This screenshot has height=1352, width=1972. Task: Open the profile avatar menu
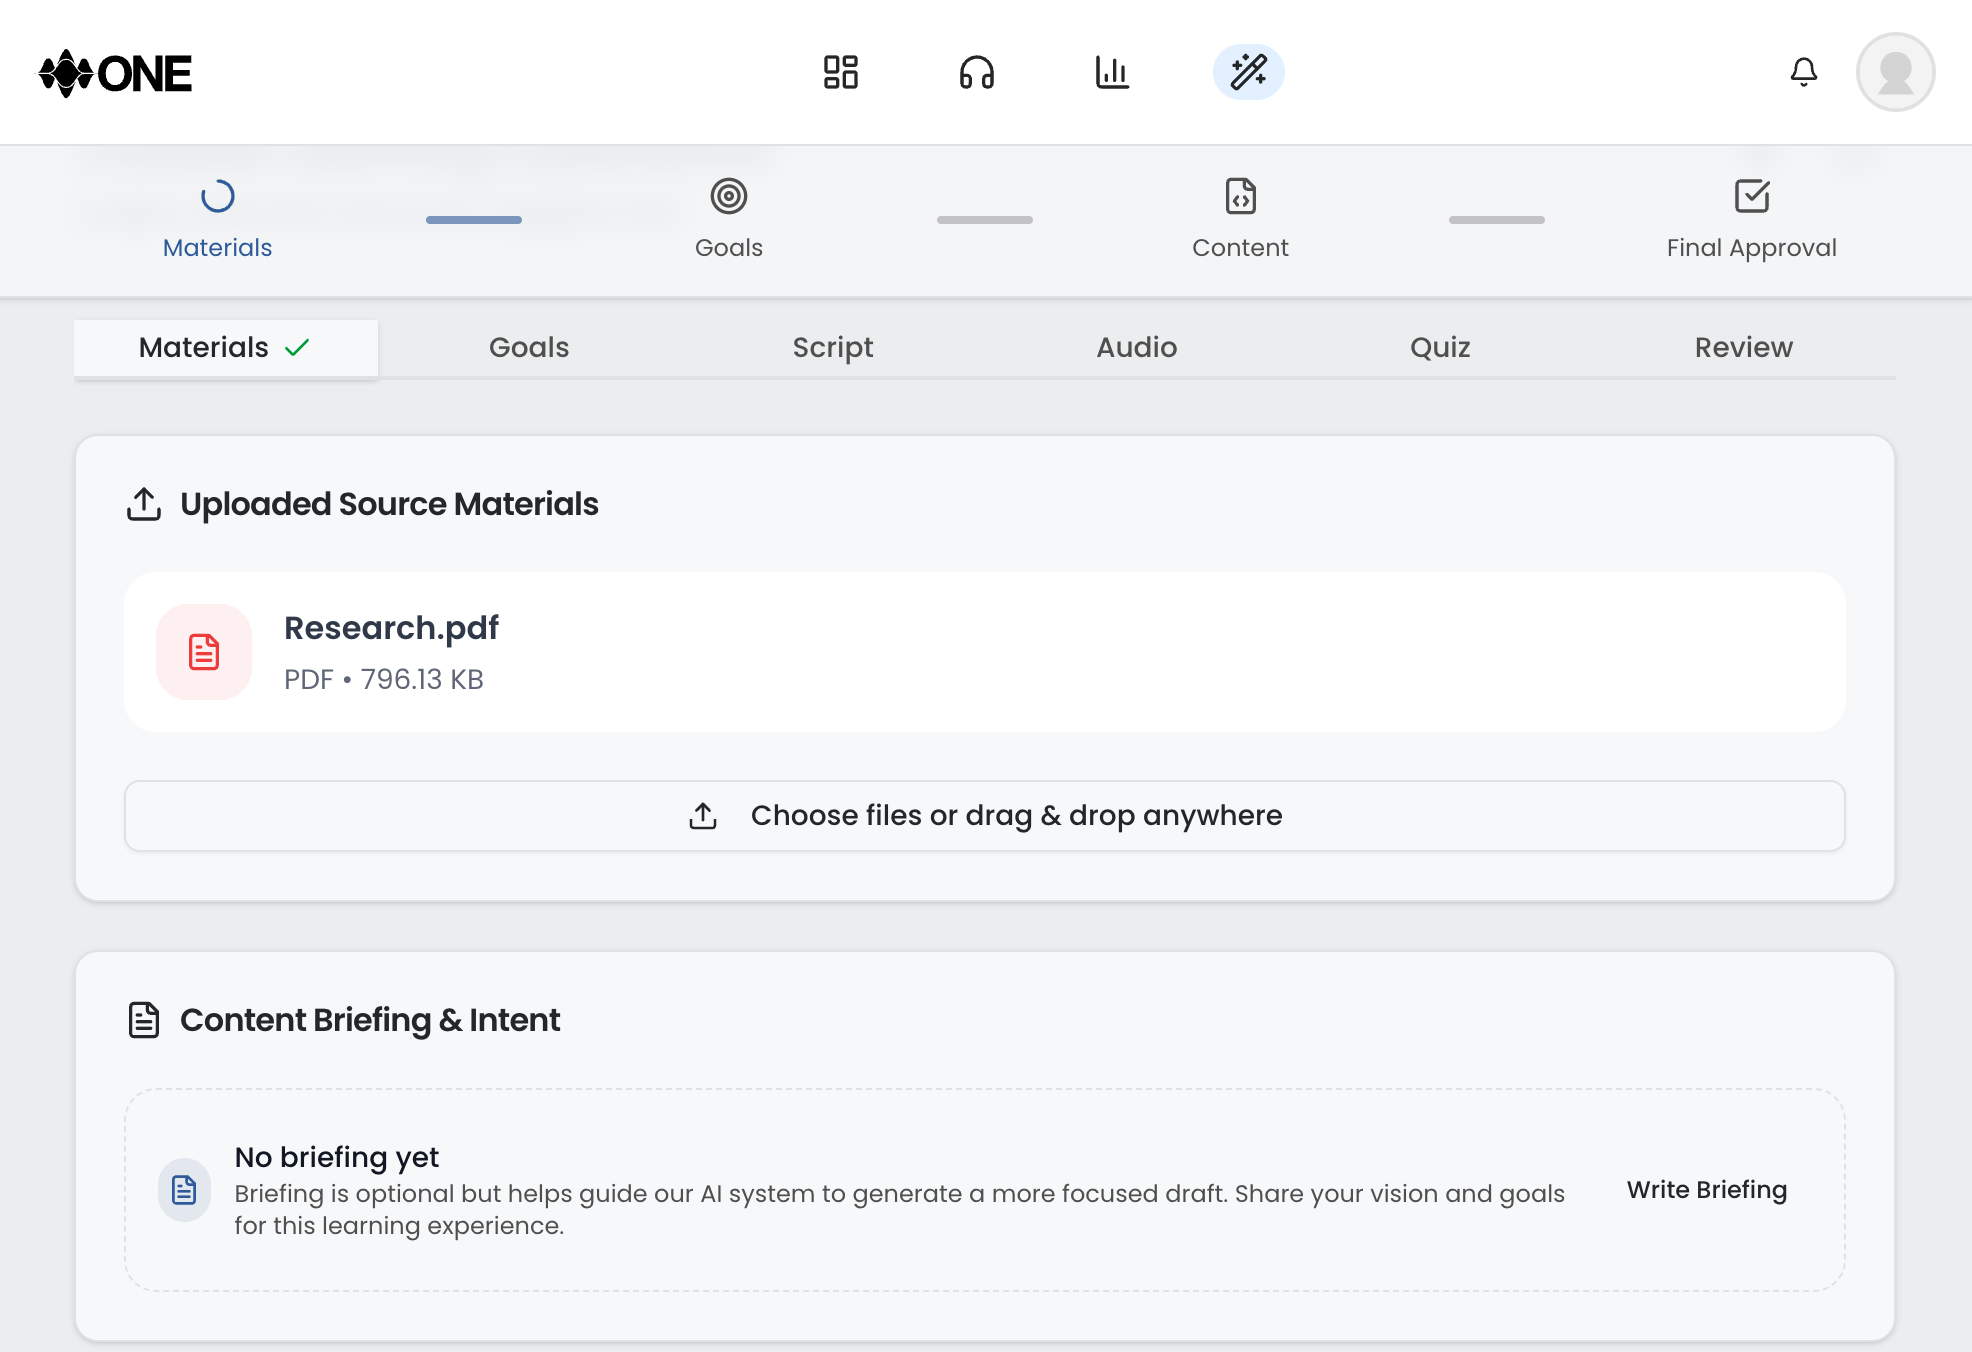point(1895,72)
